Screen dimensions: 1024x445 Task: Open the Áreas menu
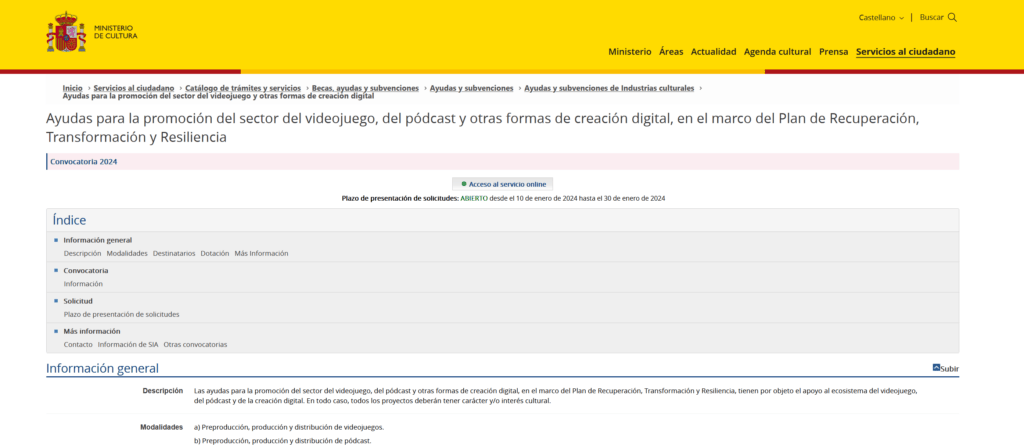(671, 52)
